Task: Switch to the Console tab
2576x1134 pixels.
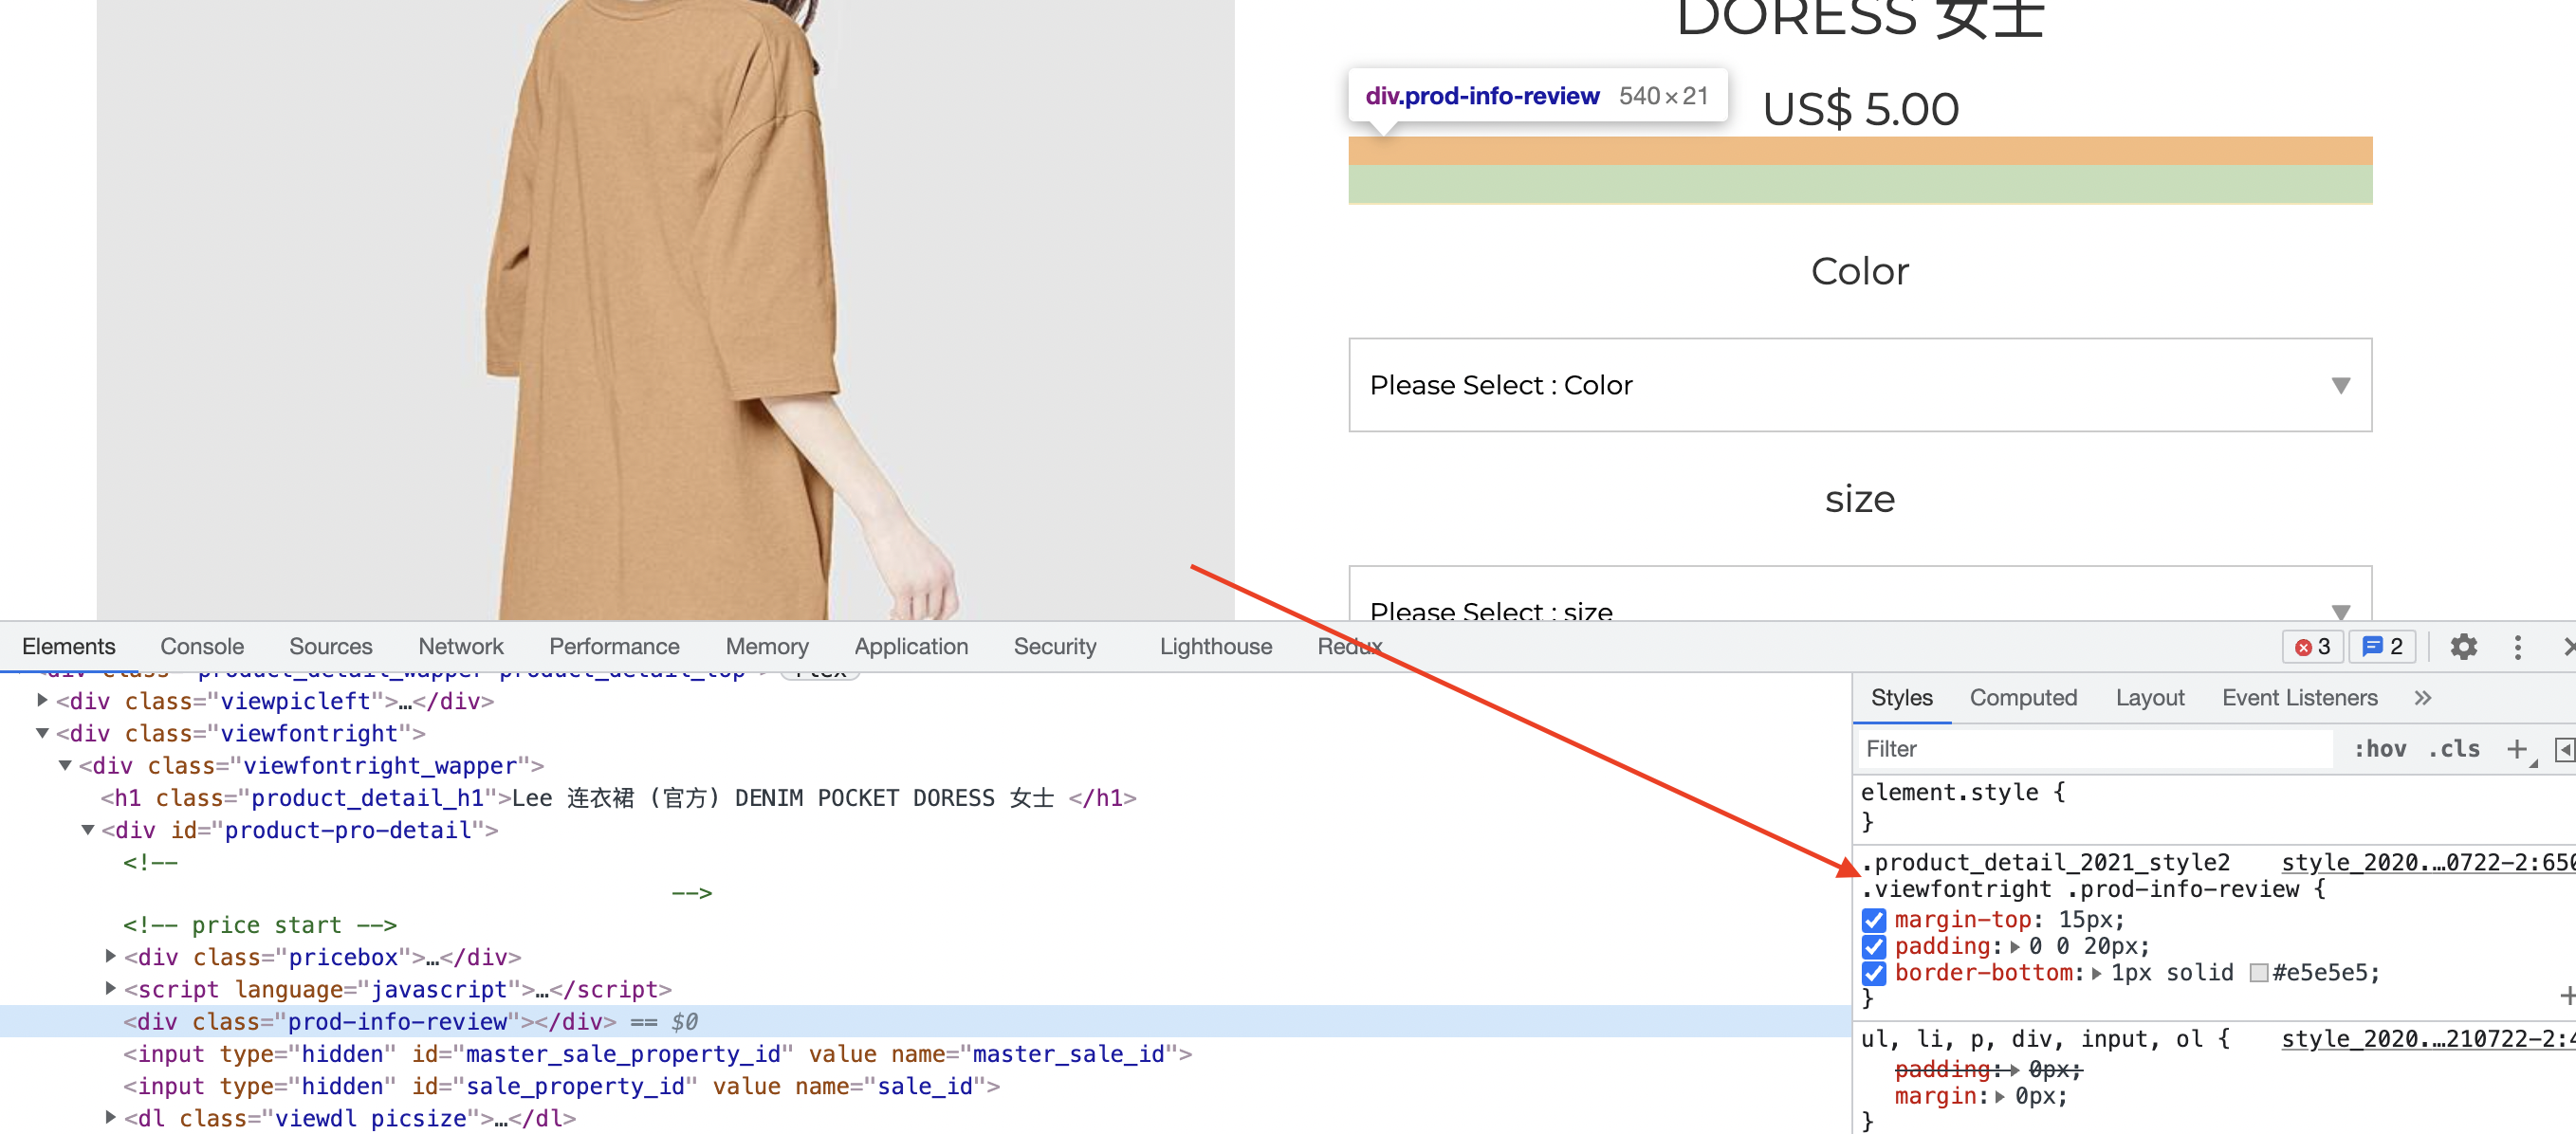Action: point(202,647)
